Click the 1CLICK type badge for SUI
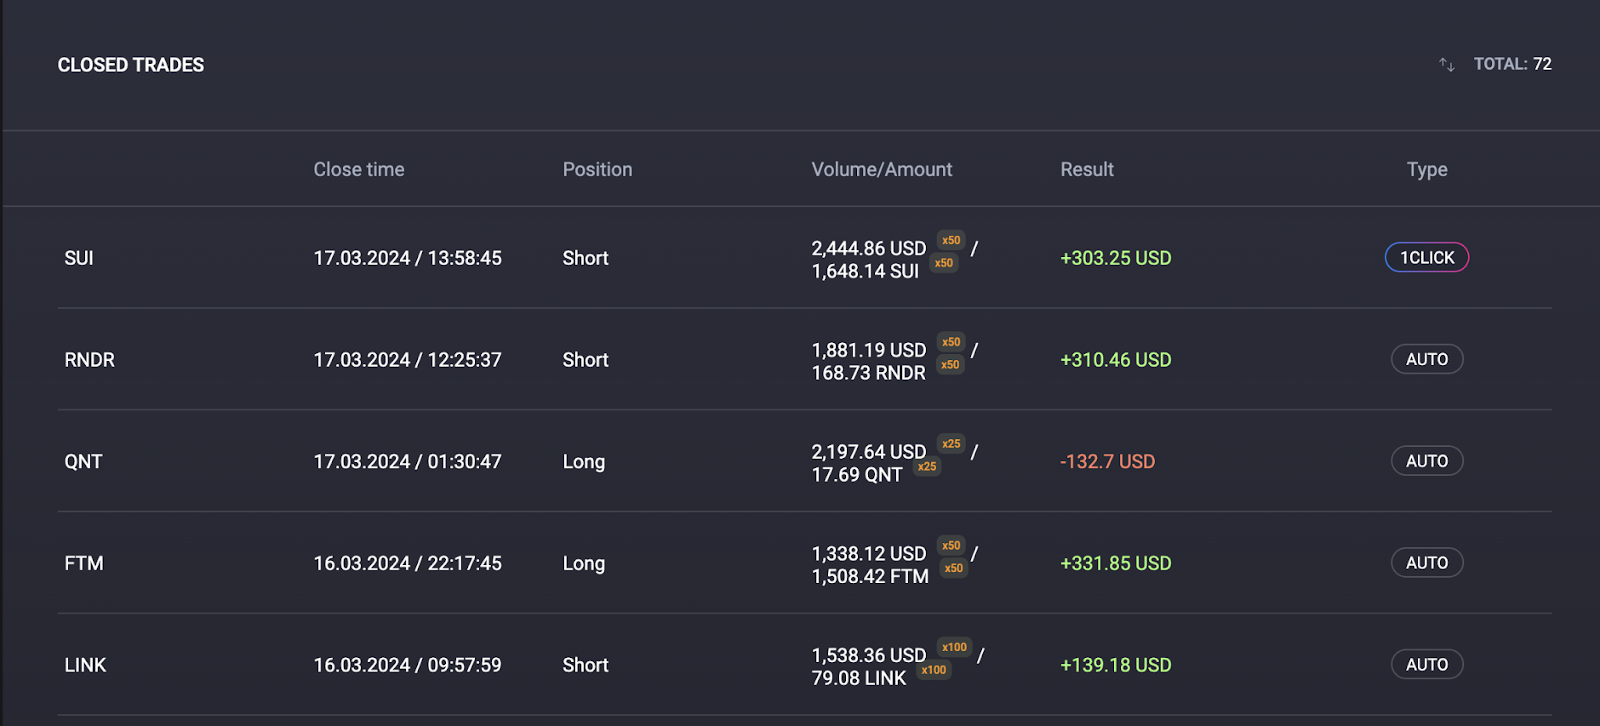Screen dimensions: 1600x726 1426,258
